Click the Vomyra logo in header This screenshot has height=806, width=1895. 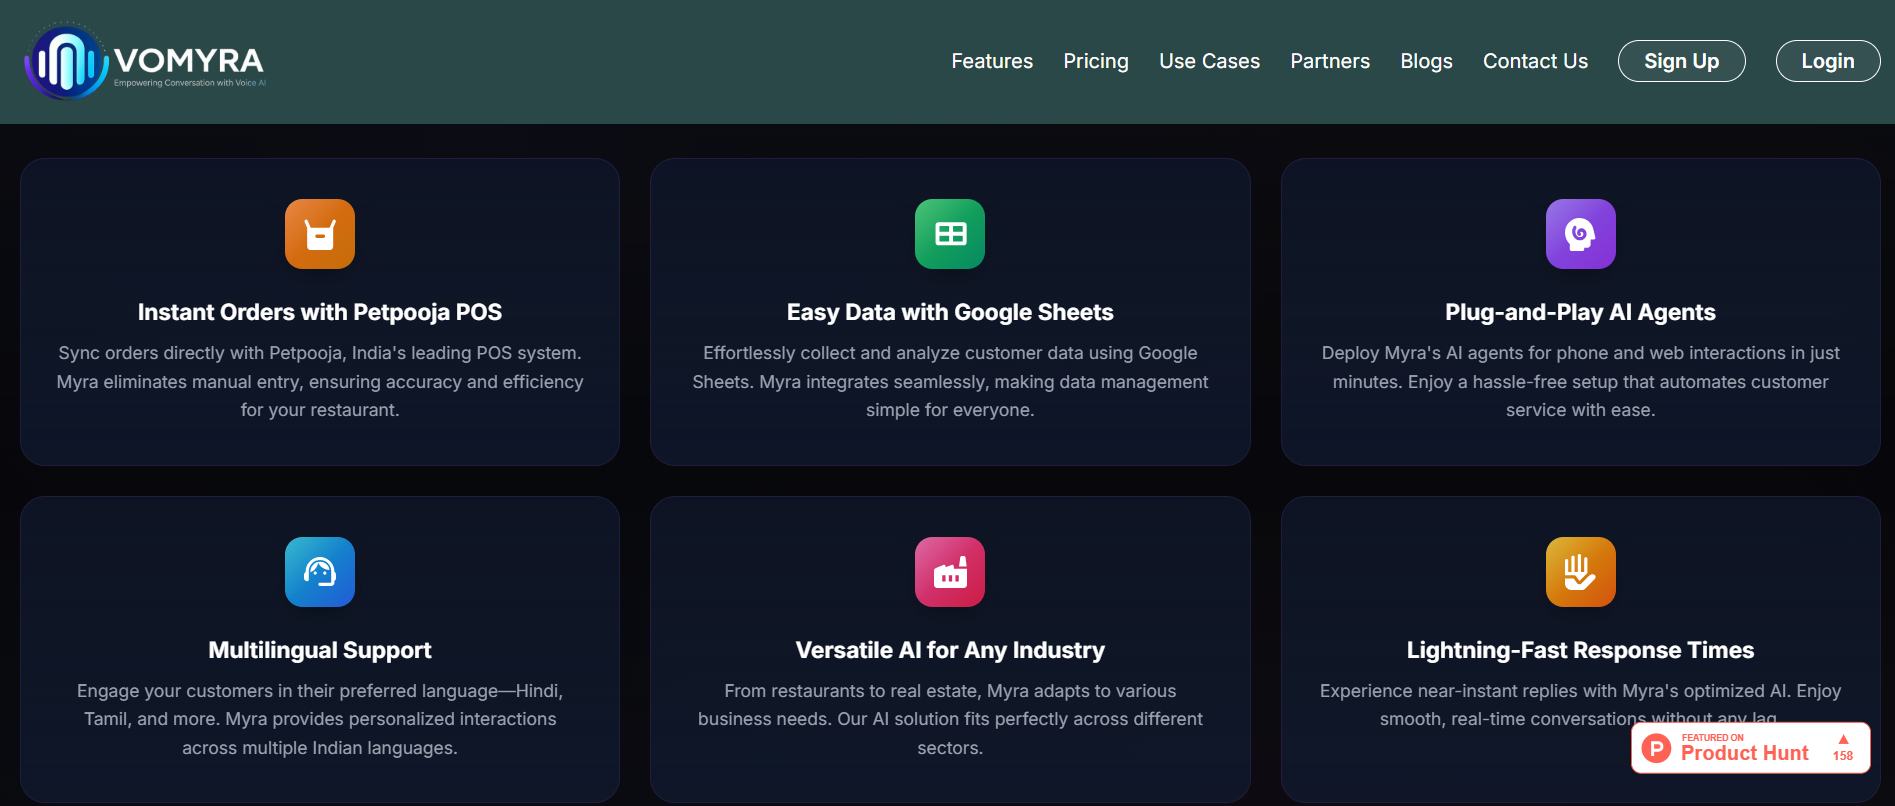point(145,62)
